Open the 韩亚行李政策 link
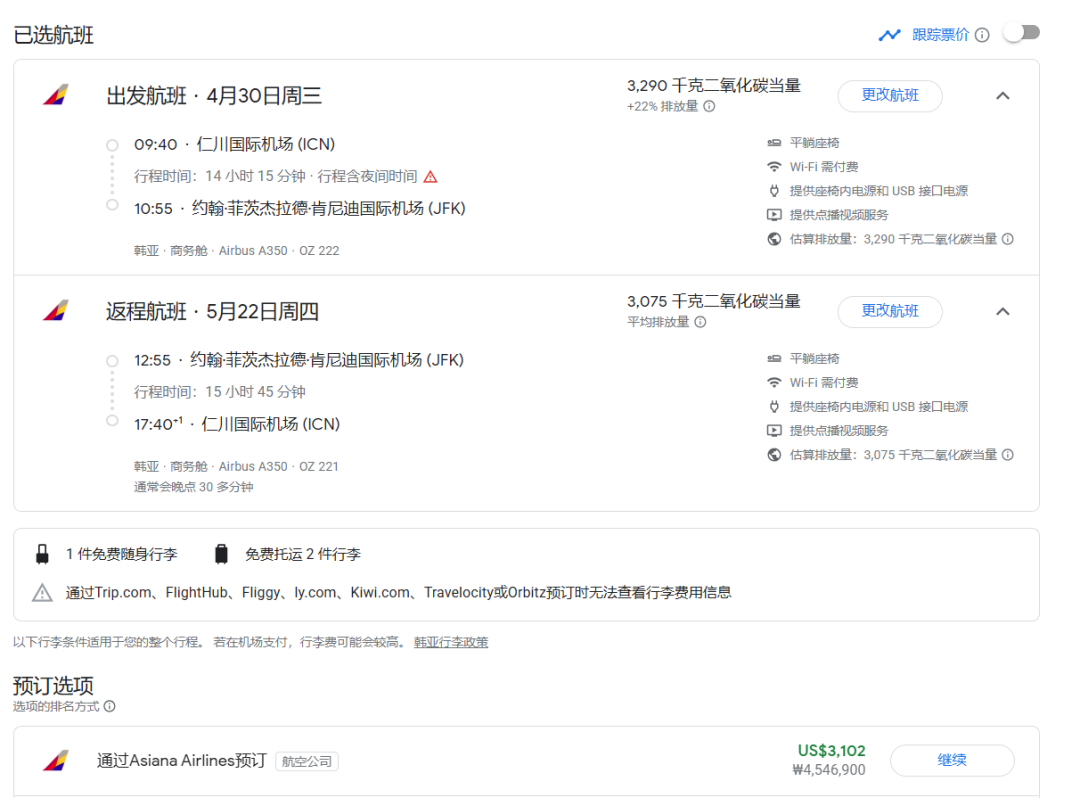This screenshot has width=1080, height=798. 450,642
